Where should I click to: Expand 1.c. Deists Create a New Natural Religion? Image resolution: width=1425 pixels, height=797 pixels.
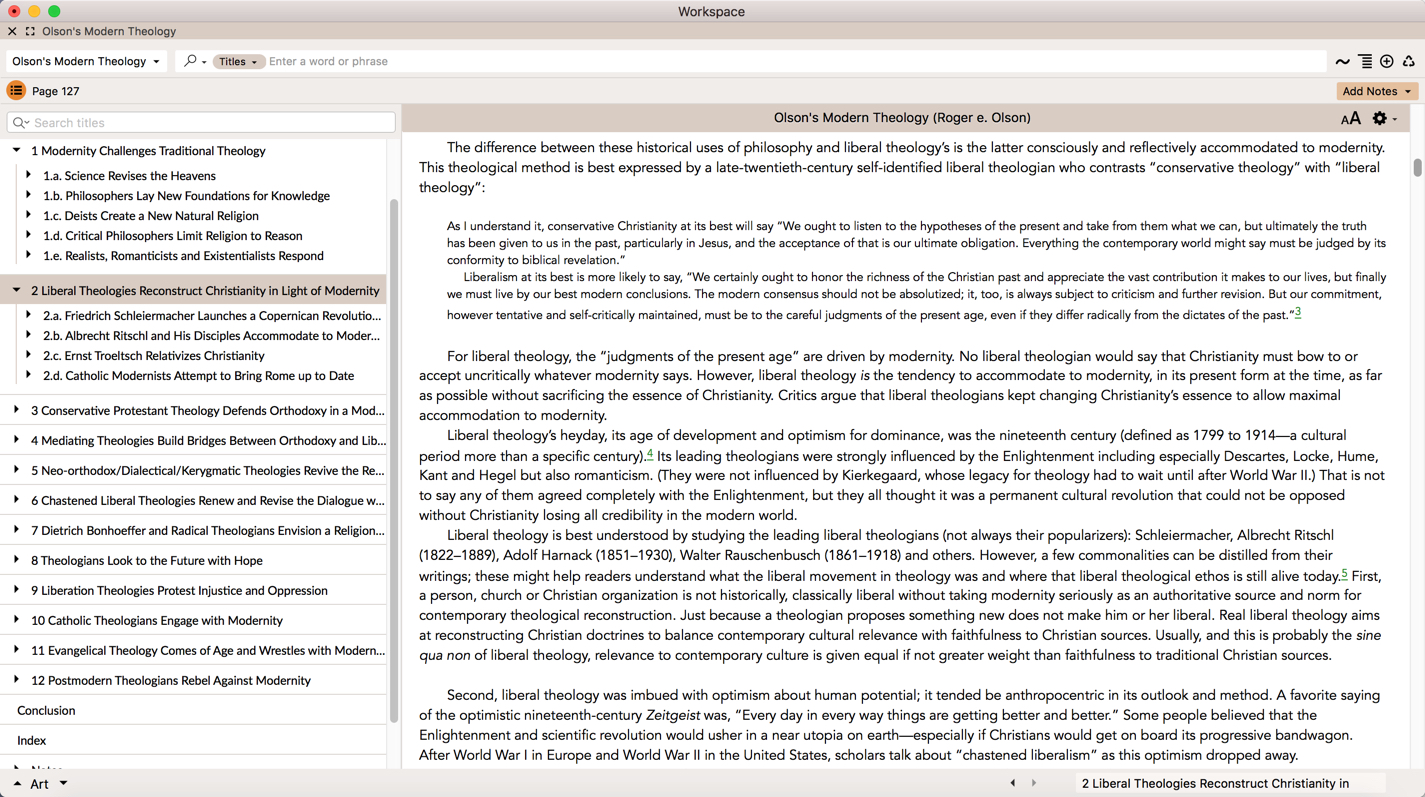pos(28,215)
